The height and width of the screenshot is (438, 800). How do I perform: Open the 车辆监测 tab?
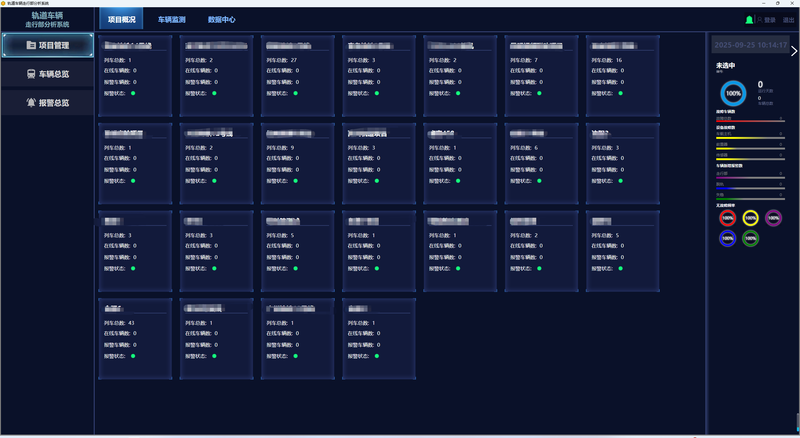coord(171,19)
